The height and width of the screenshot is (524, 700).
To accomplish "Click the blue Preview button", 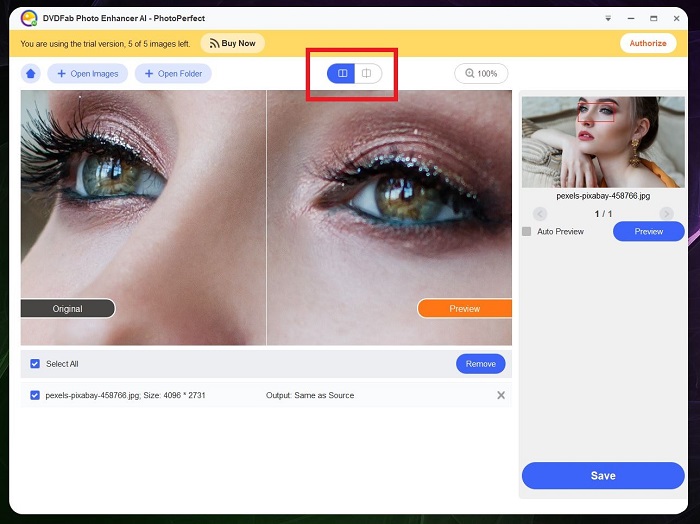I will click(649, 232).
